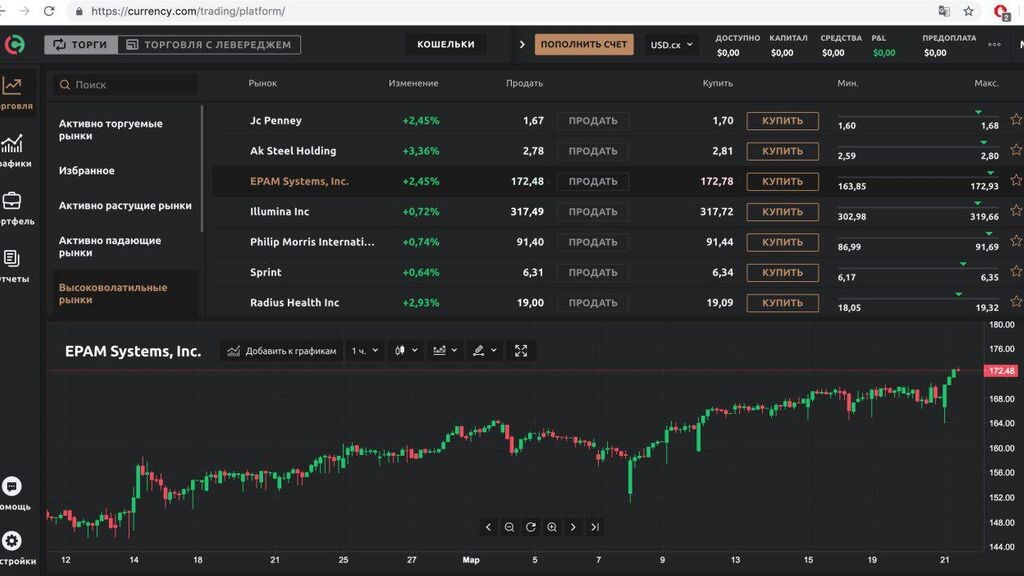Pan chart left with the arrow
This screenshot has height=576, width=1024.
[488, 527]
